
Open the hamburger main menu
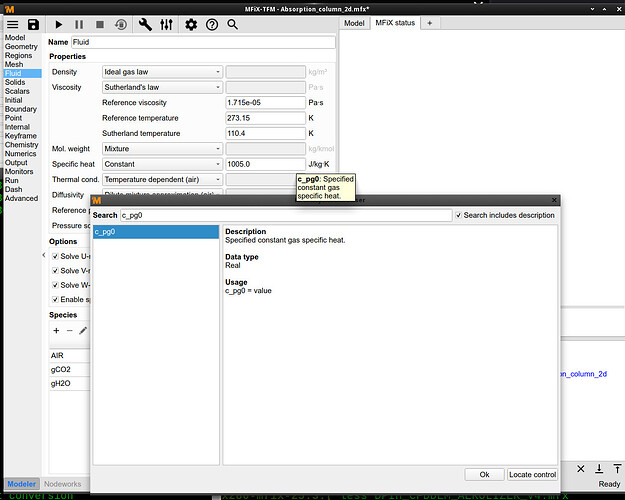(x=13, y=24)
